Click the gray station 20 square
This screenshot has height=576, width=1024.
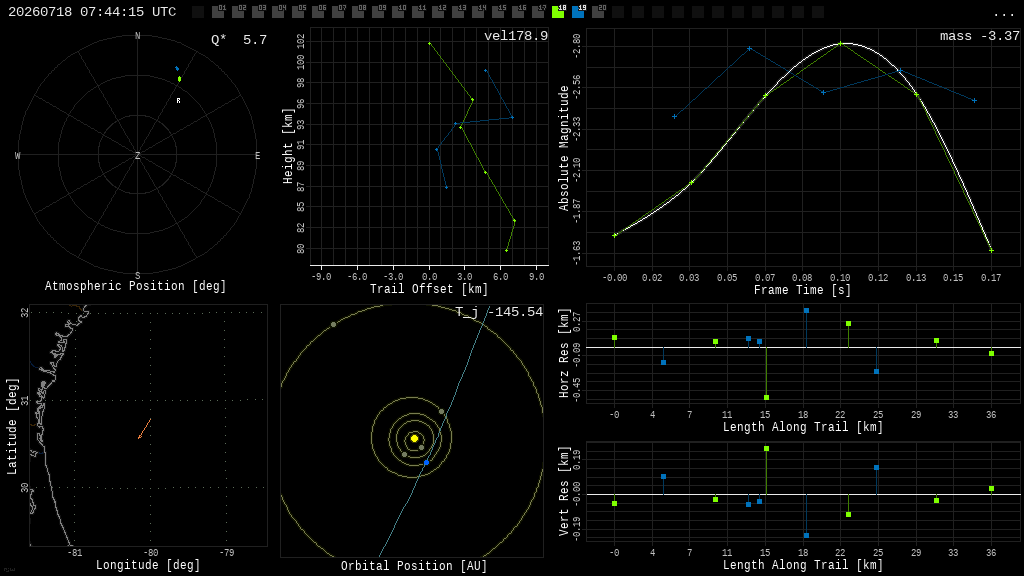(599, 12)
